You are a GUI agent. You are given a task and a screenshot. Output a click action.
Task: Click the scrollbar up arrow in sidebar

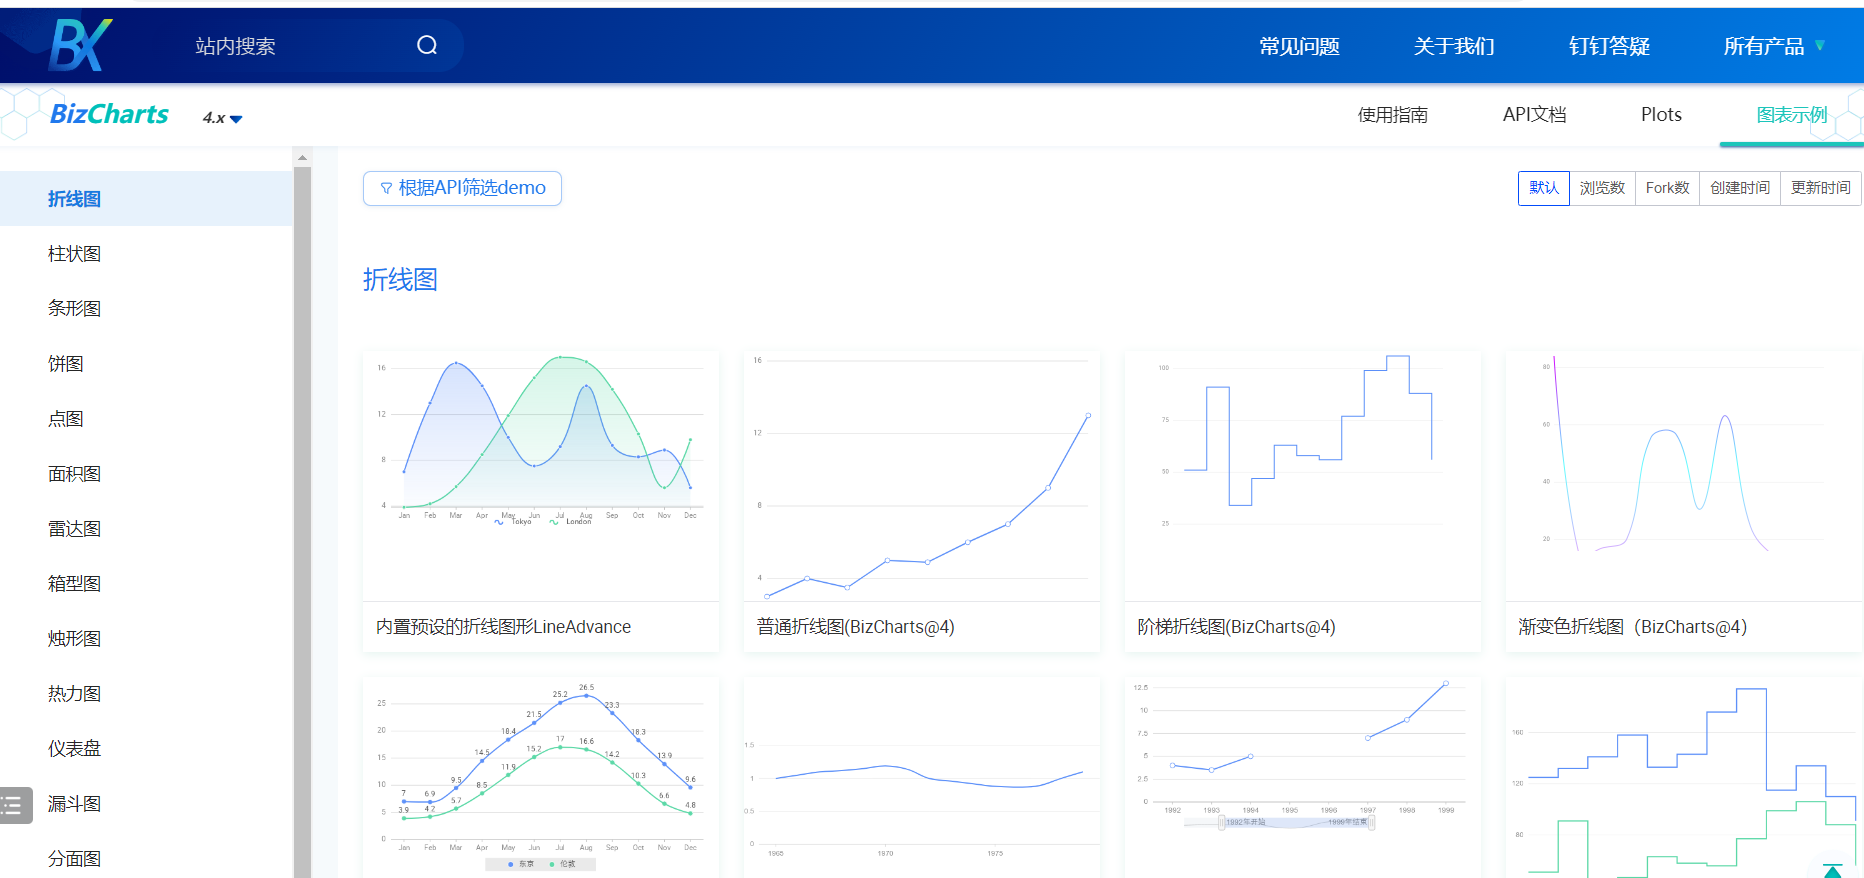302,157
